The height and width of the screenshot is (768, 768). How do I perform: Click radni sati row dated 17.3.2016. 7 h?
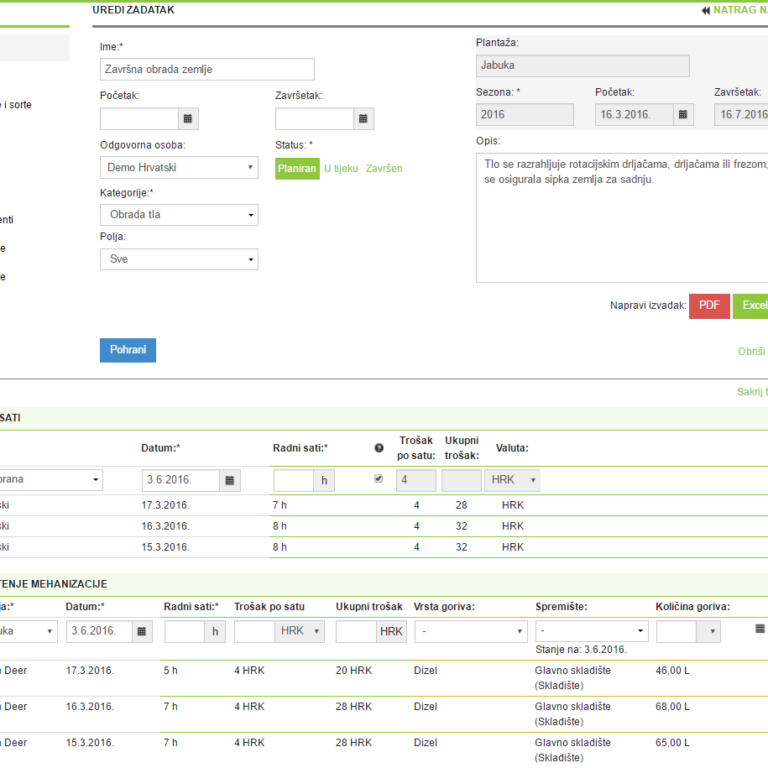(x=384, y=505)
